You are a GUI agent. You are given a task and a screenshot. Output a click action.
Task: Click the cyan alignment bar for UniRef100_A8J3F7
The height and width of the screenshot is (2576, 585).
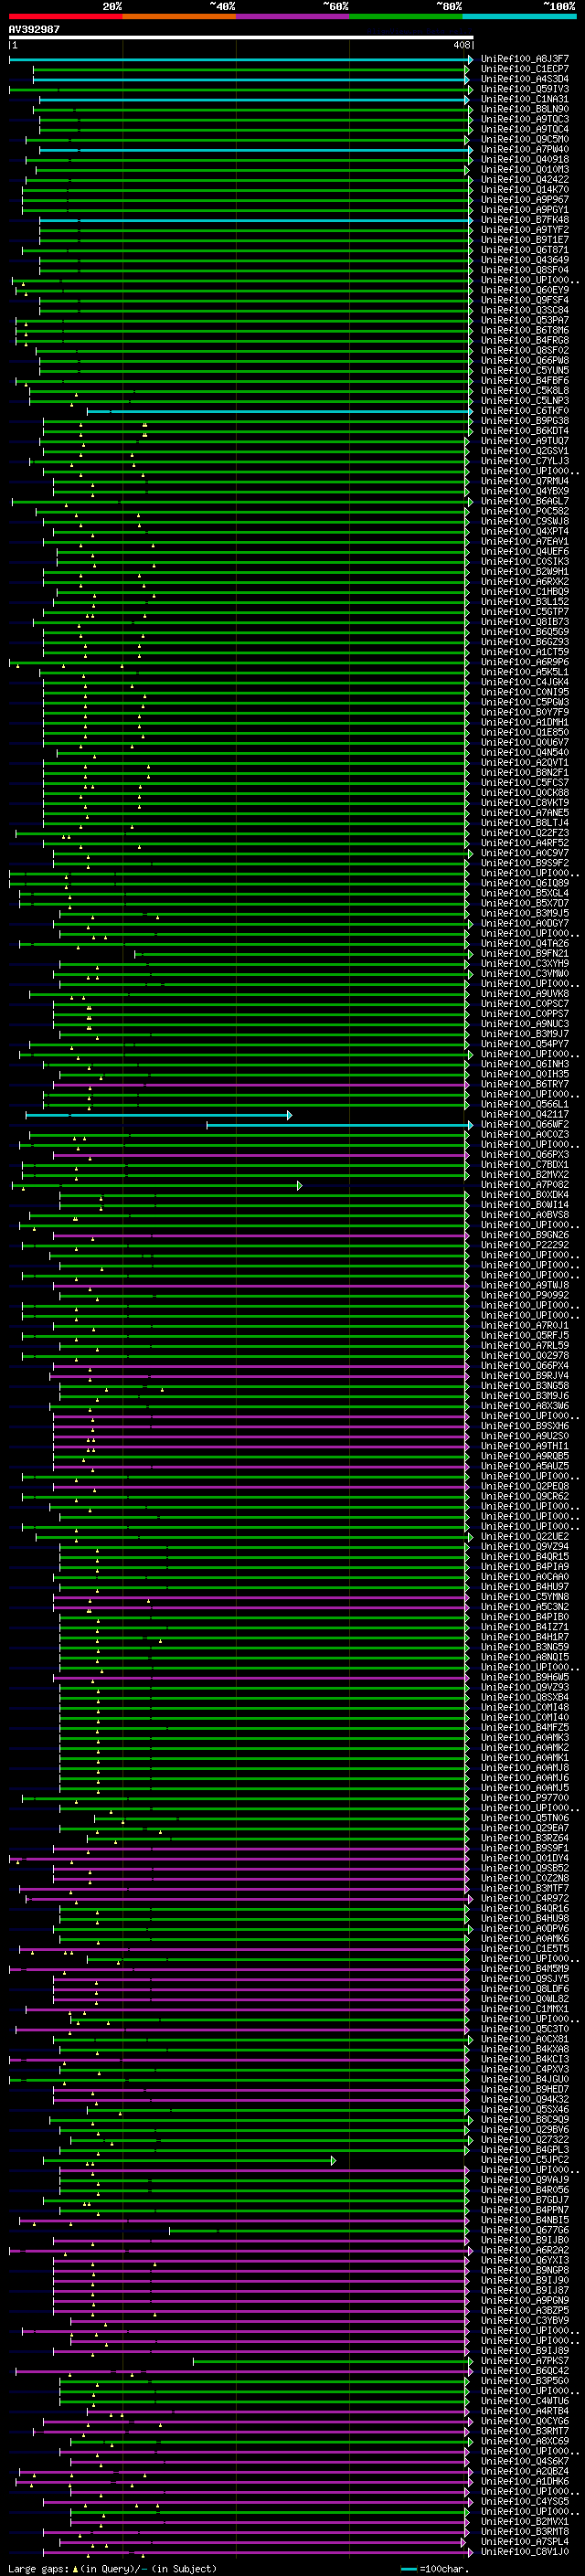point(240,60)
